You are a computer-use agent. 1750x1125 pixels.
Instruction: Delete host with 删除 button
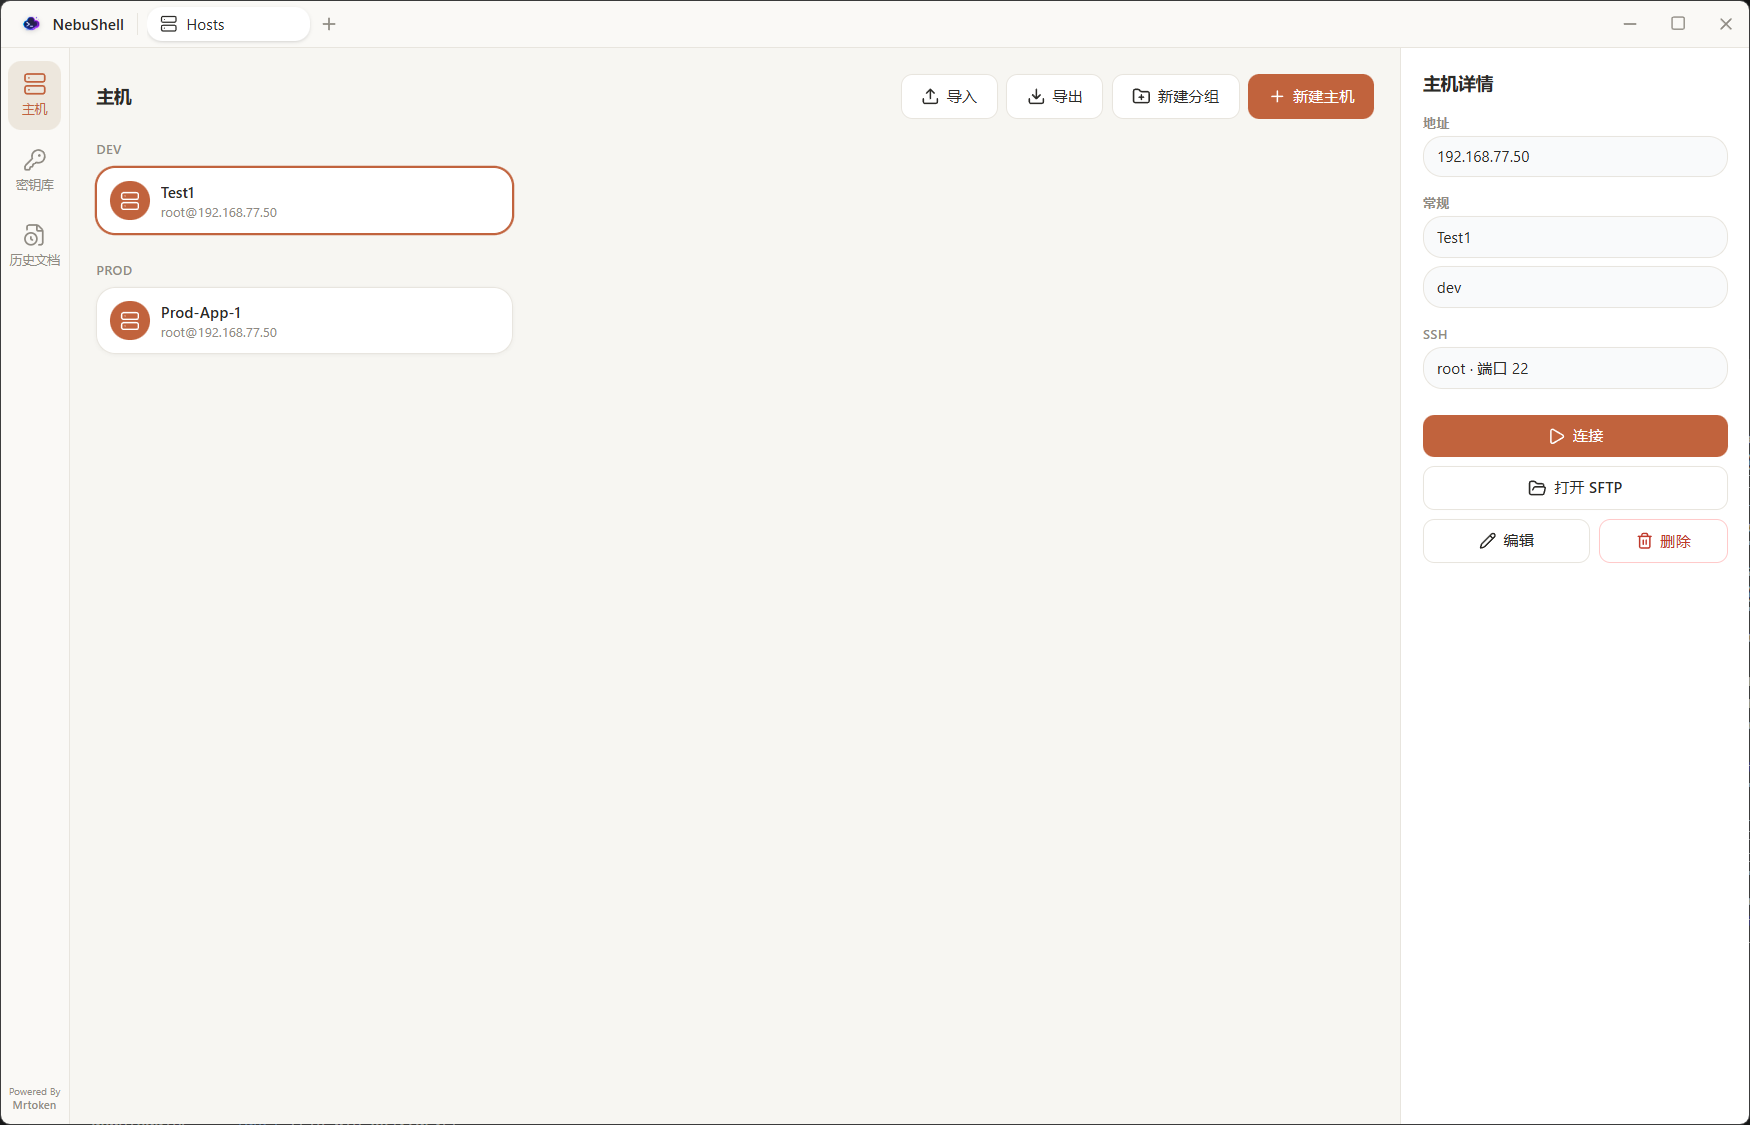point(1662,541)
